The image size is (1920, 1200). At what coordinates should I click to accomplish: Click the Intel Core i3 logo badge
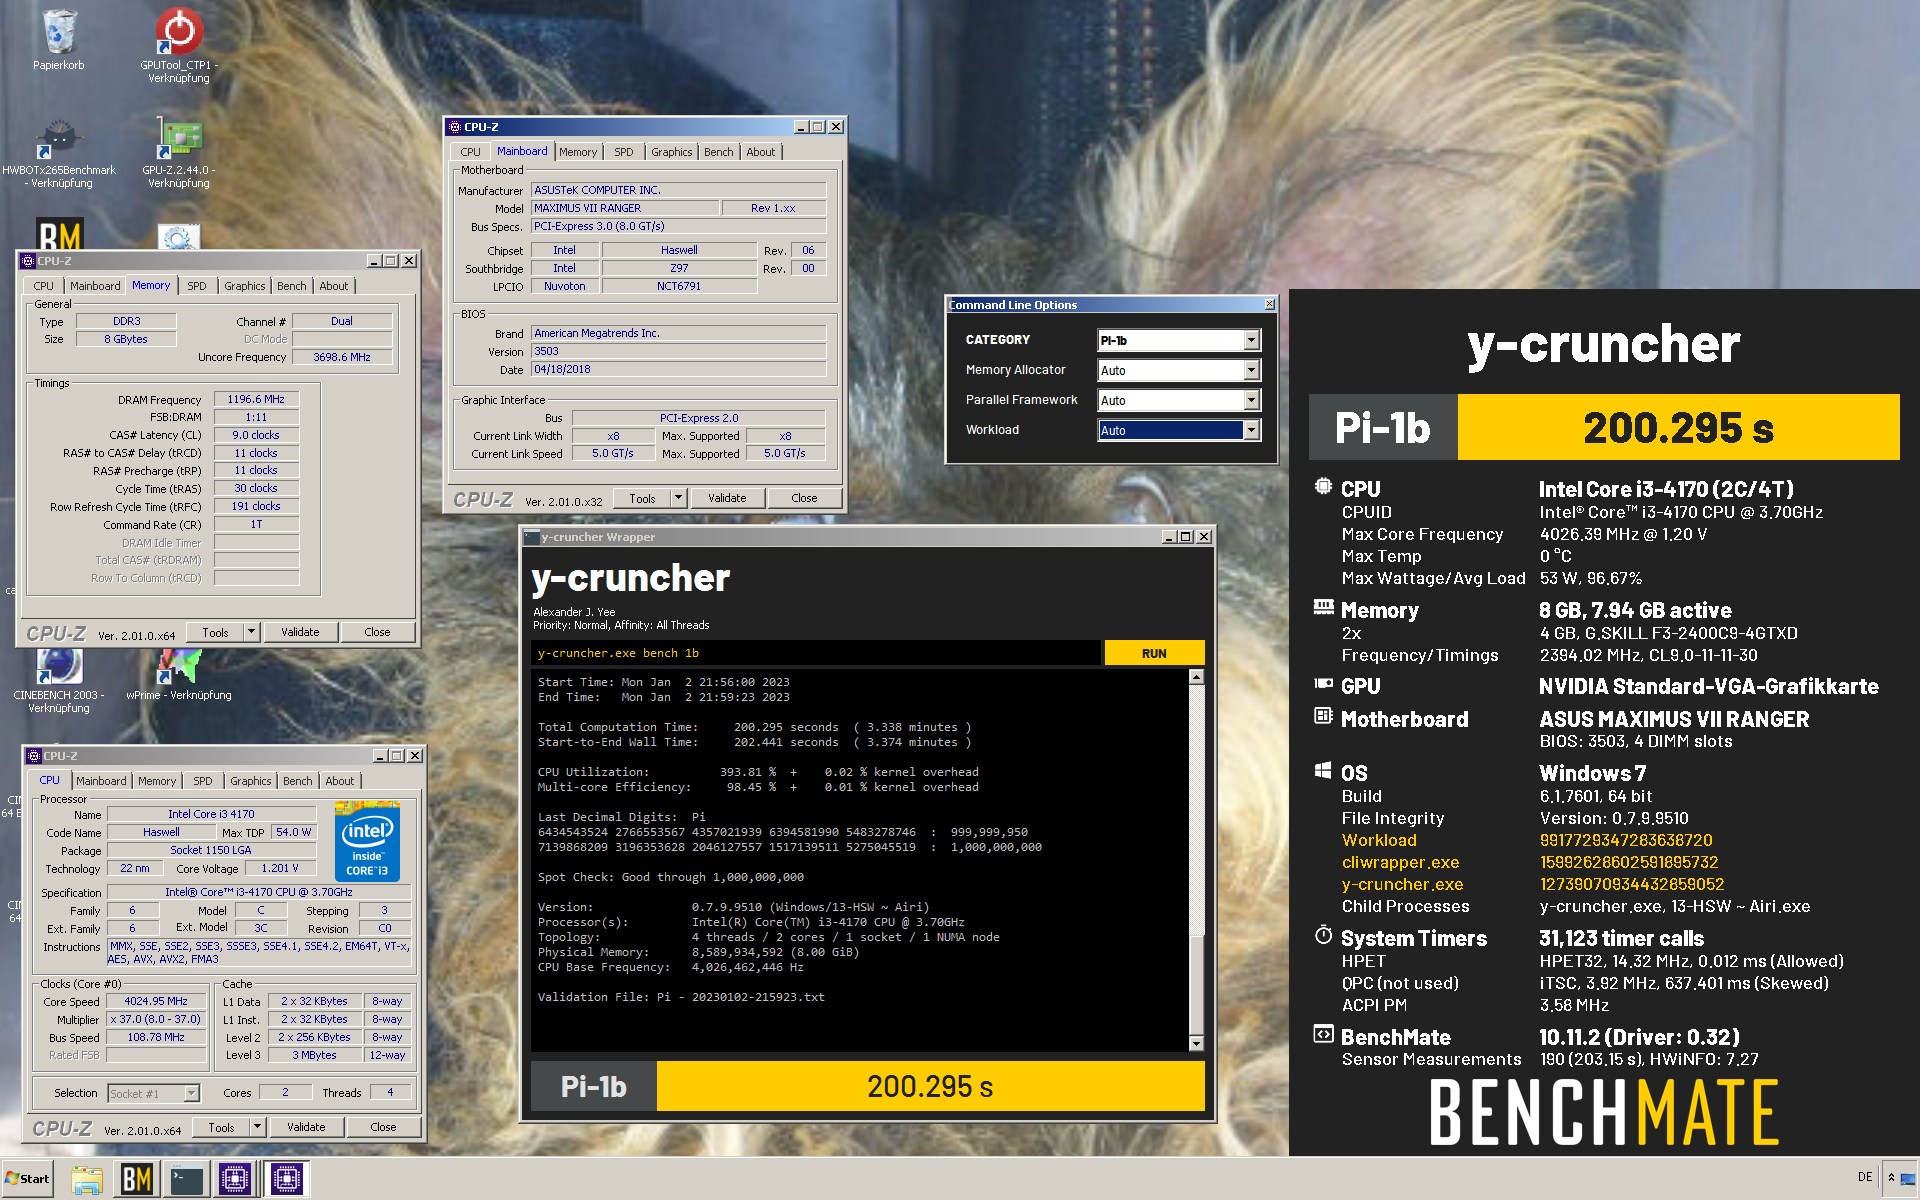[x=367, y=842]
